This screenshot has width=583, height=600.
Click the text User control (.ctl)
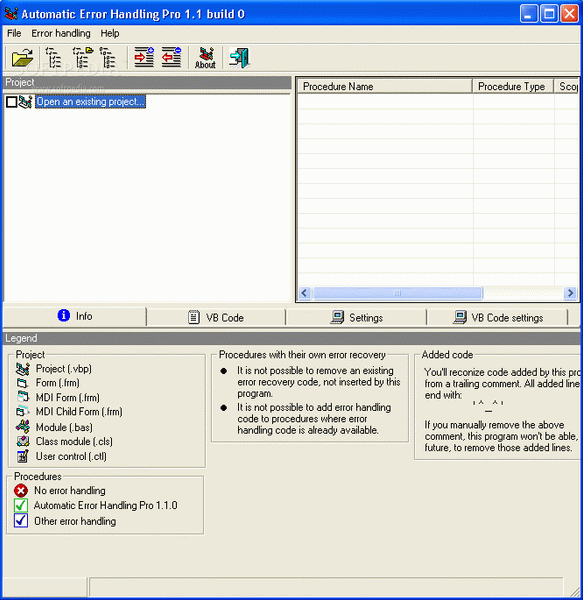point(71,457)
